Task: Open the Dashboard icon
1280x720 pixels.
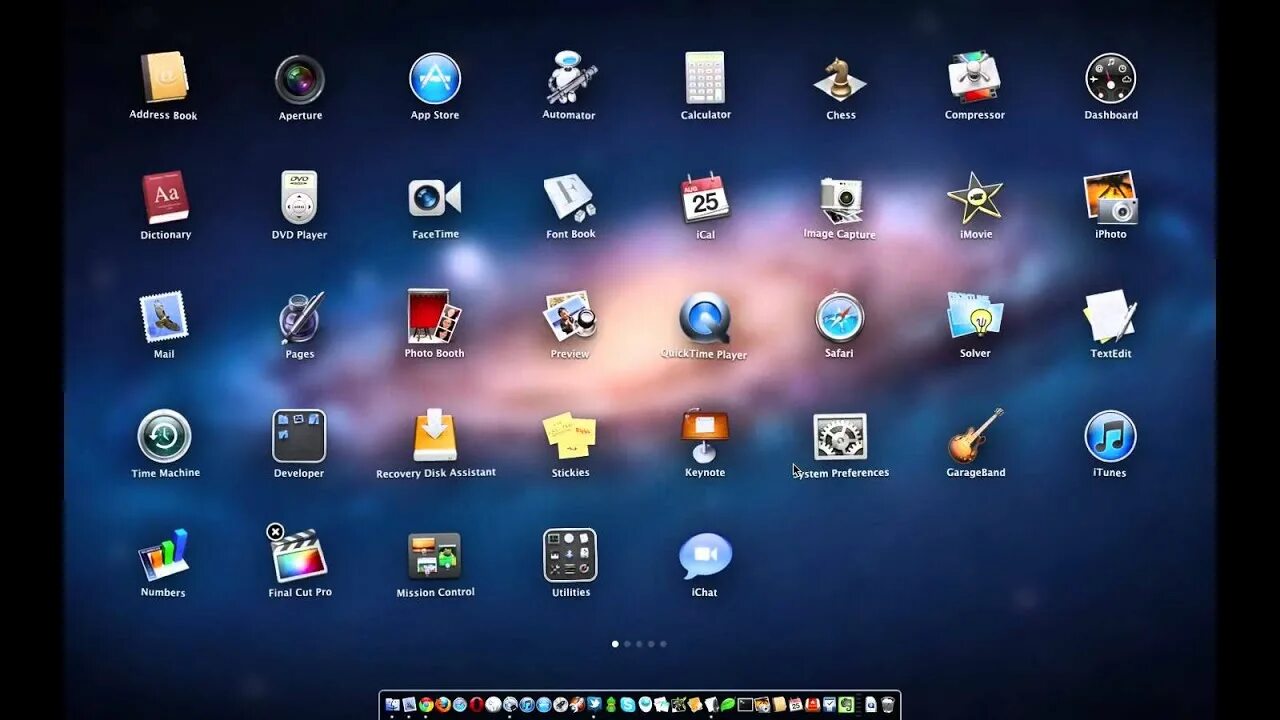Action: [1111, 78]
